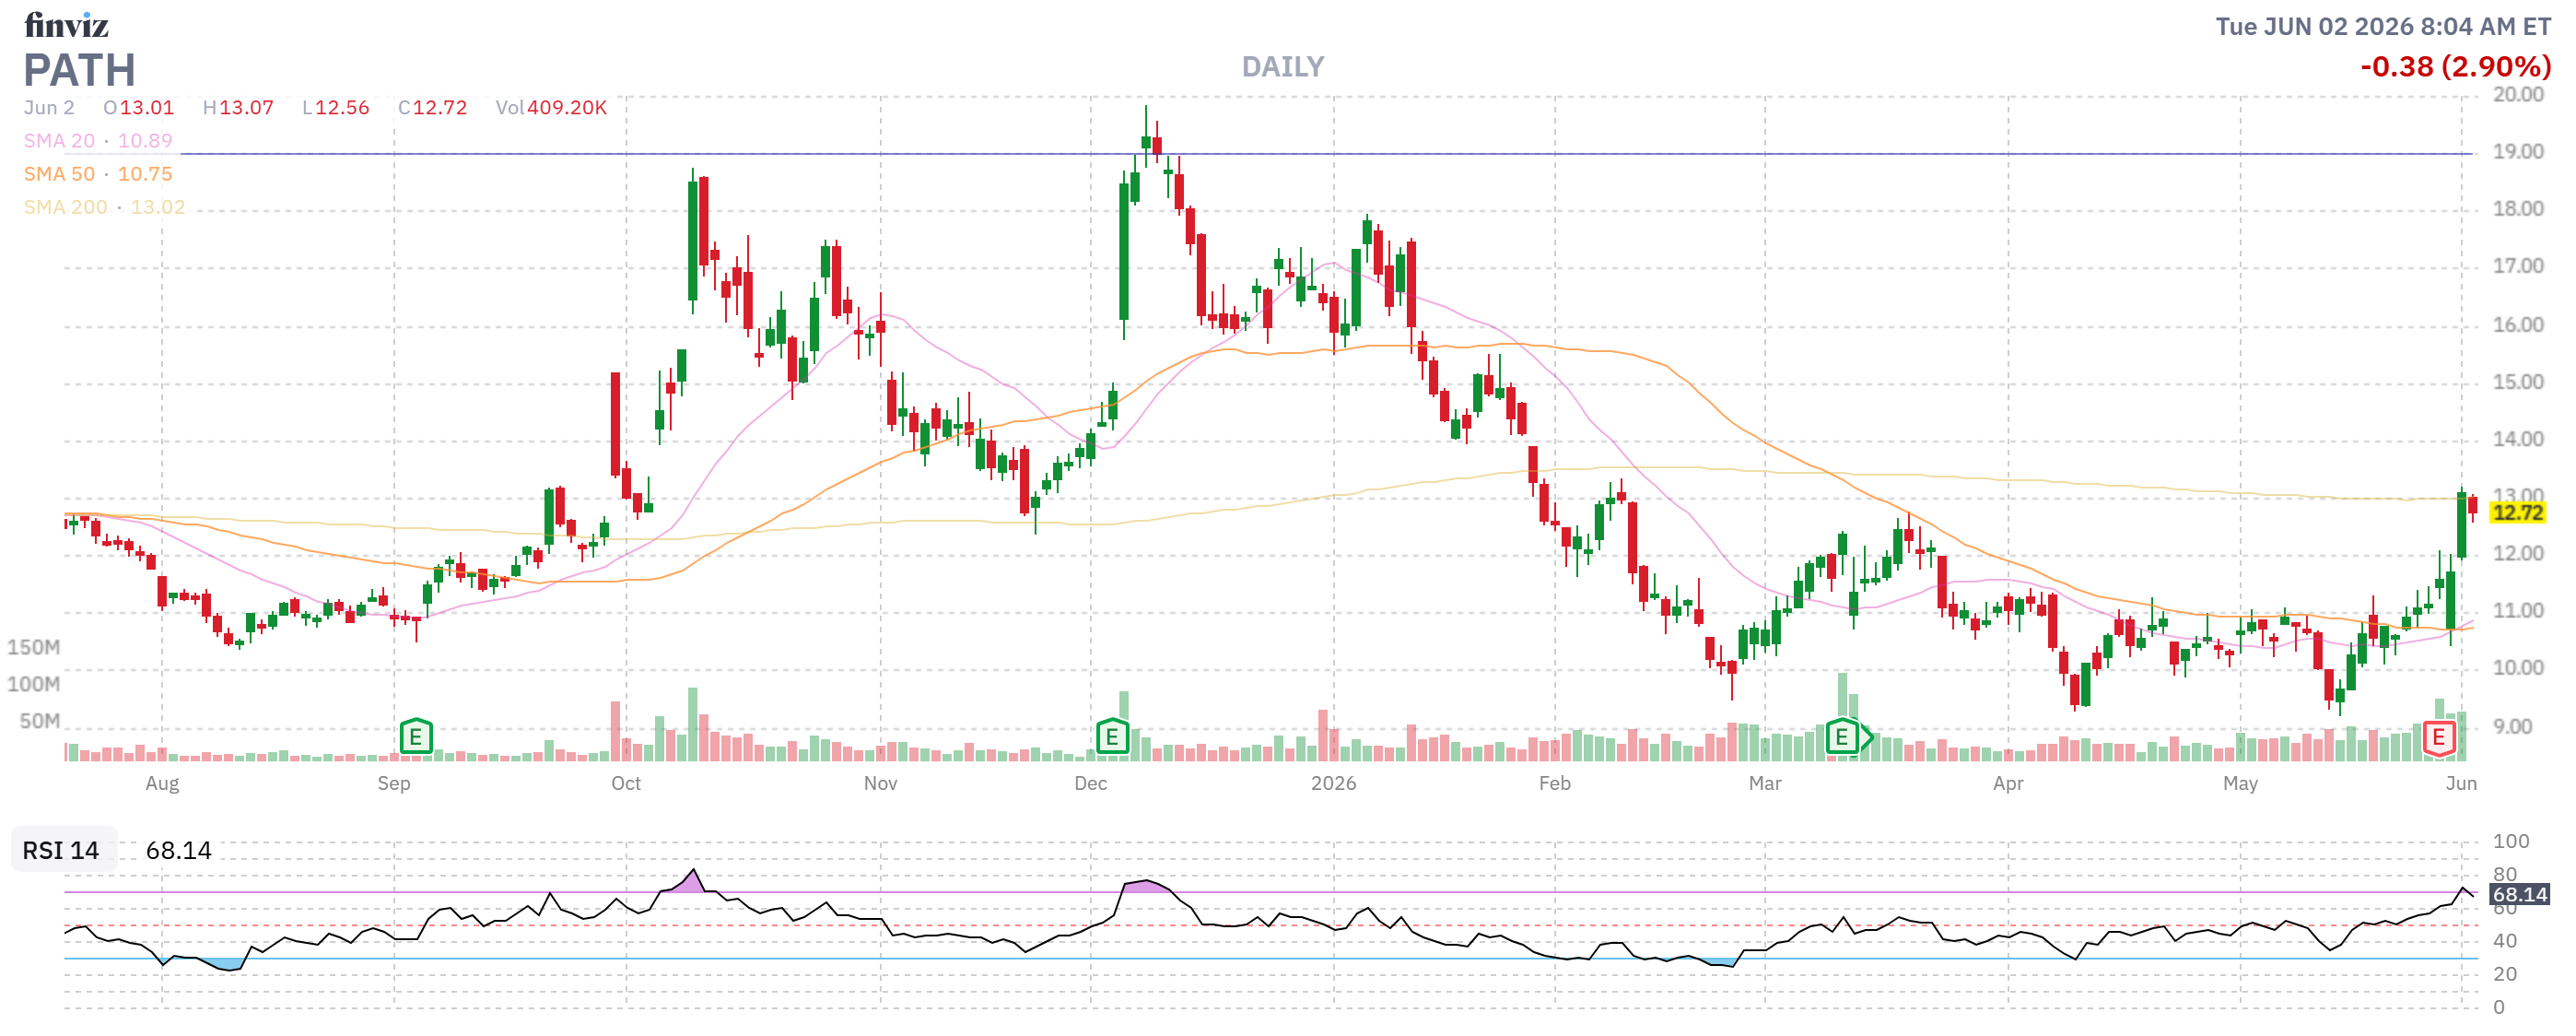The image size is (2576, 1036).
Task: Click the 12.00 price axis label
Action: [2518, 554]
